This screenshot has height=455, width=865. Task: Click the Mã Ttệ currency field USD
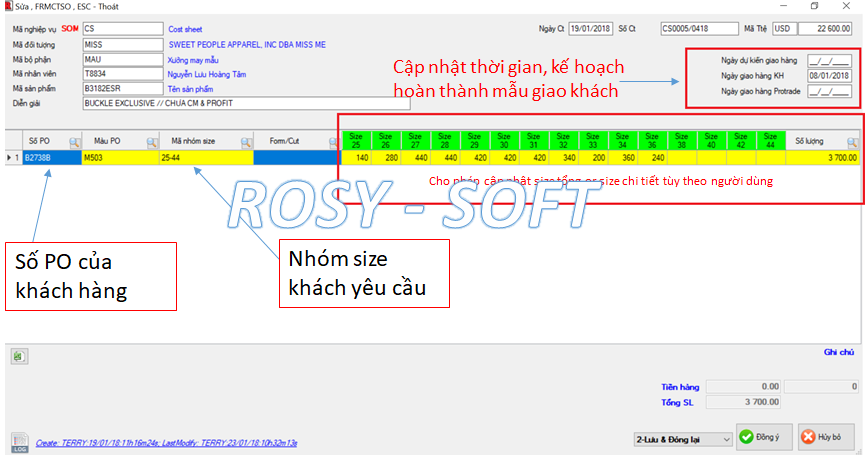(784, 28)
